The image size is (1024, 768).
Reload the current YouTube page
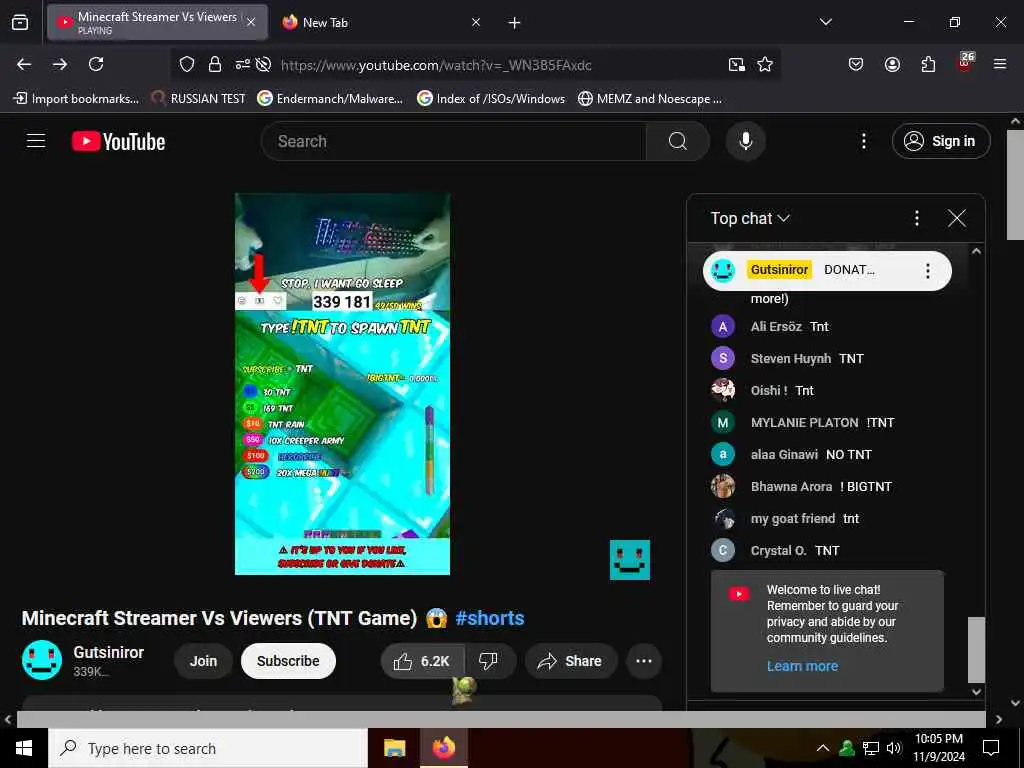pos(96,64)
